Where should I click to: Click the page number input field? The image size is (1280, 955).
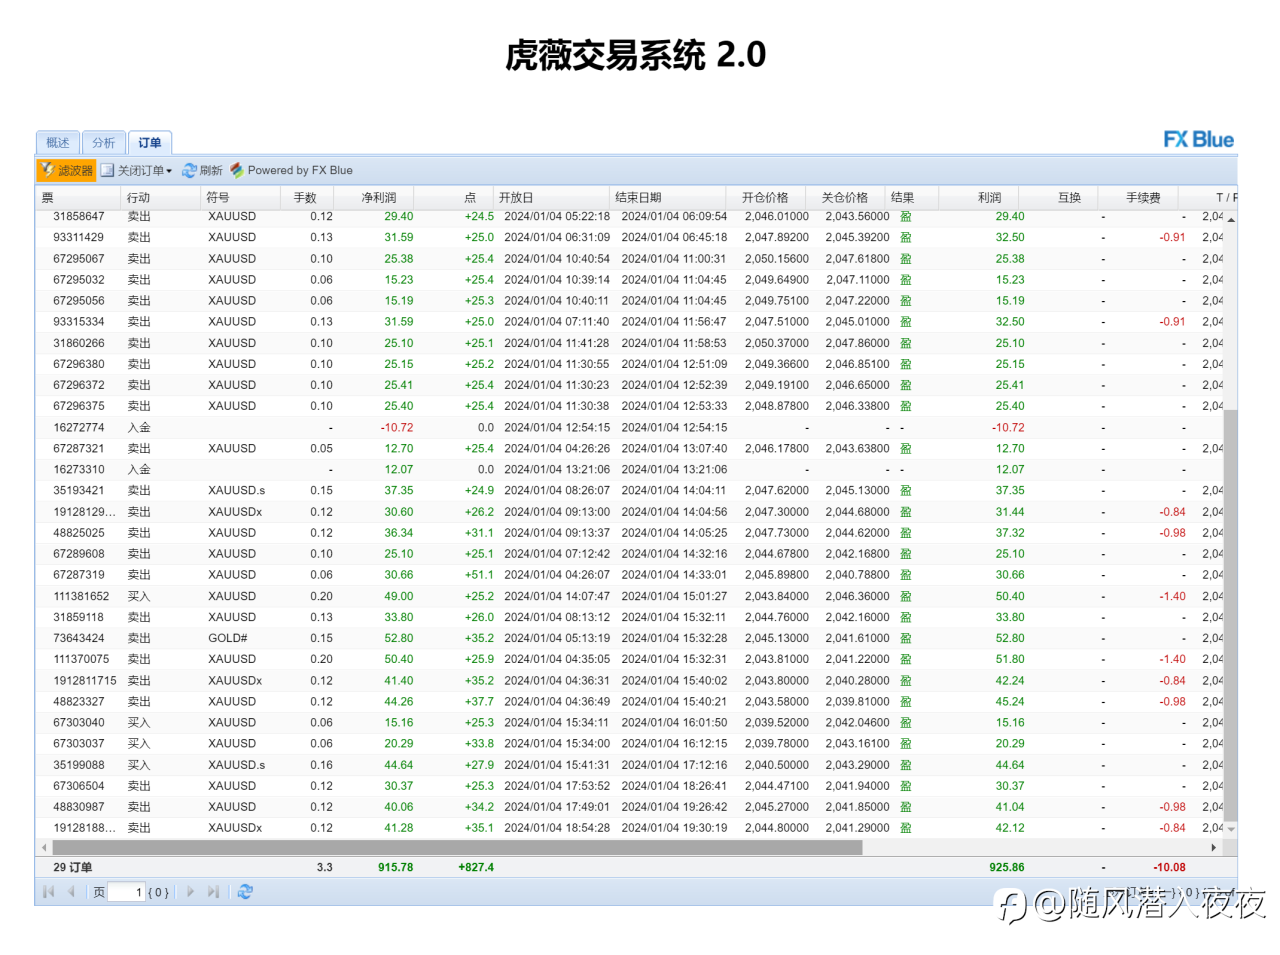coord(127,892)
